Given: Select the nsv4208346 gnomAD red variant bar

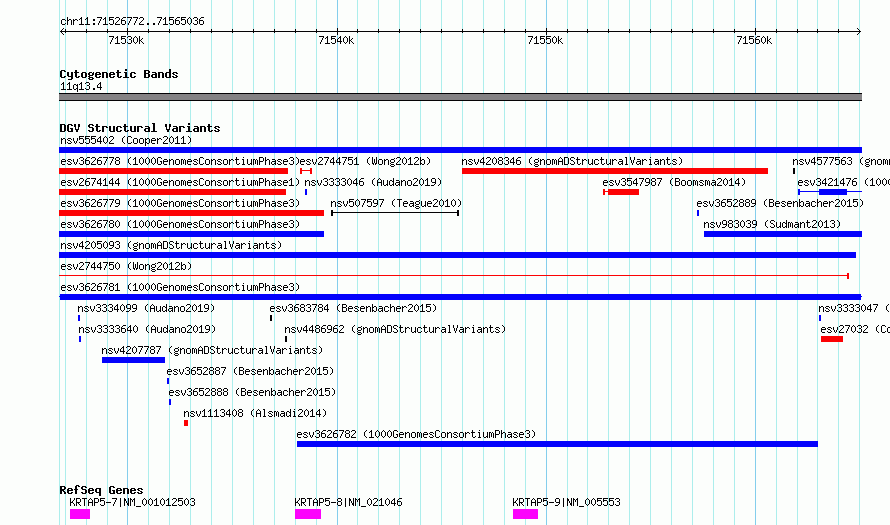Looking at the screenshot, I should [615, 171].
